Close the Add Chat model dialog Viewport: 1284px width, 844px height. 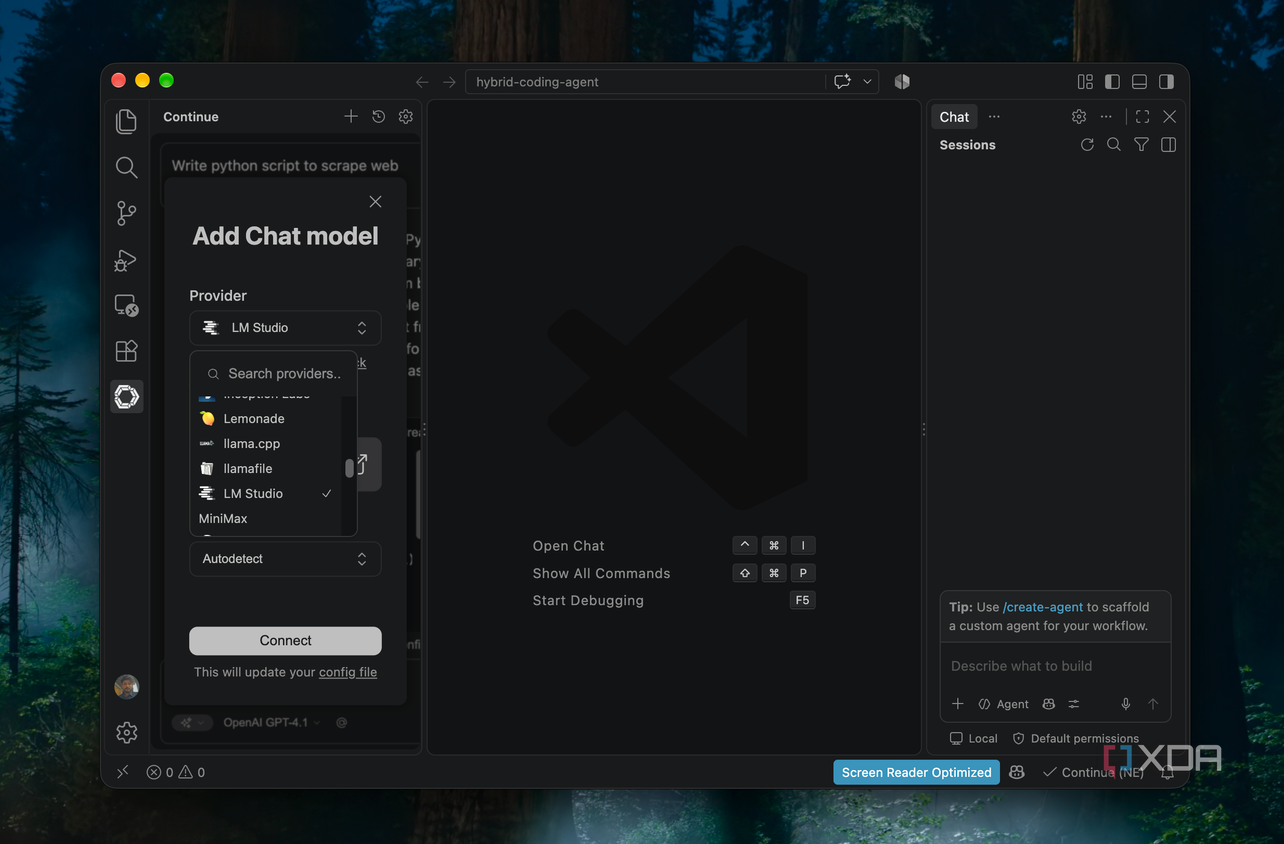tap(375, 202)
